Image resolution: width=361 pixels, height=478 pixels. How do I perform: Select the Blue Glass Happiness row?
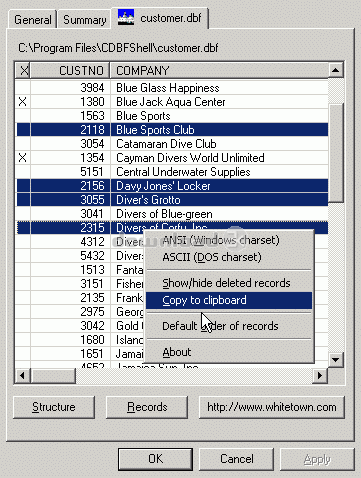172,88
